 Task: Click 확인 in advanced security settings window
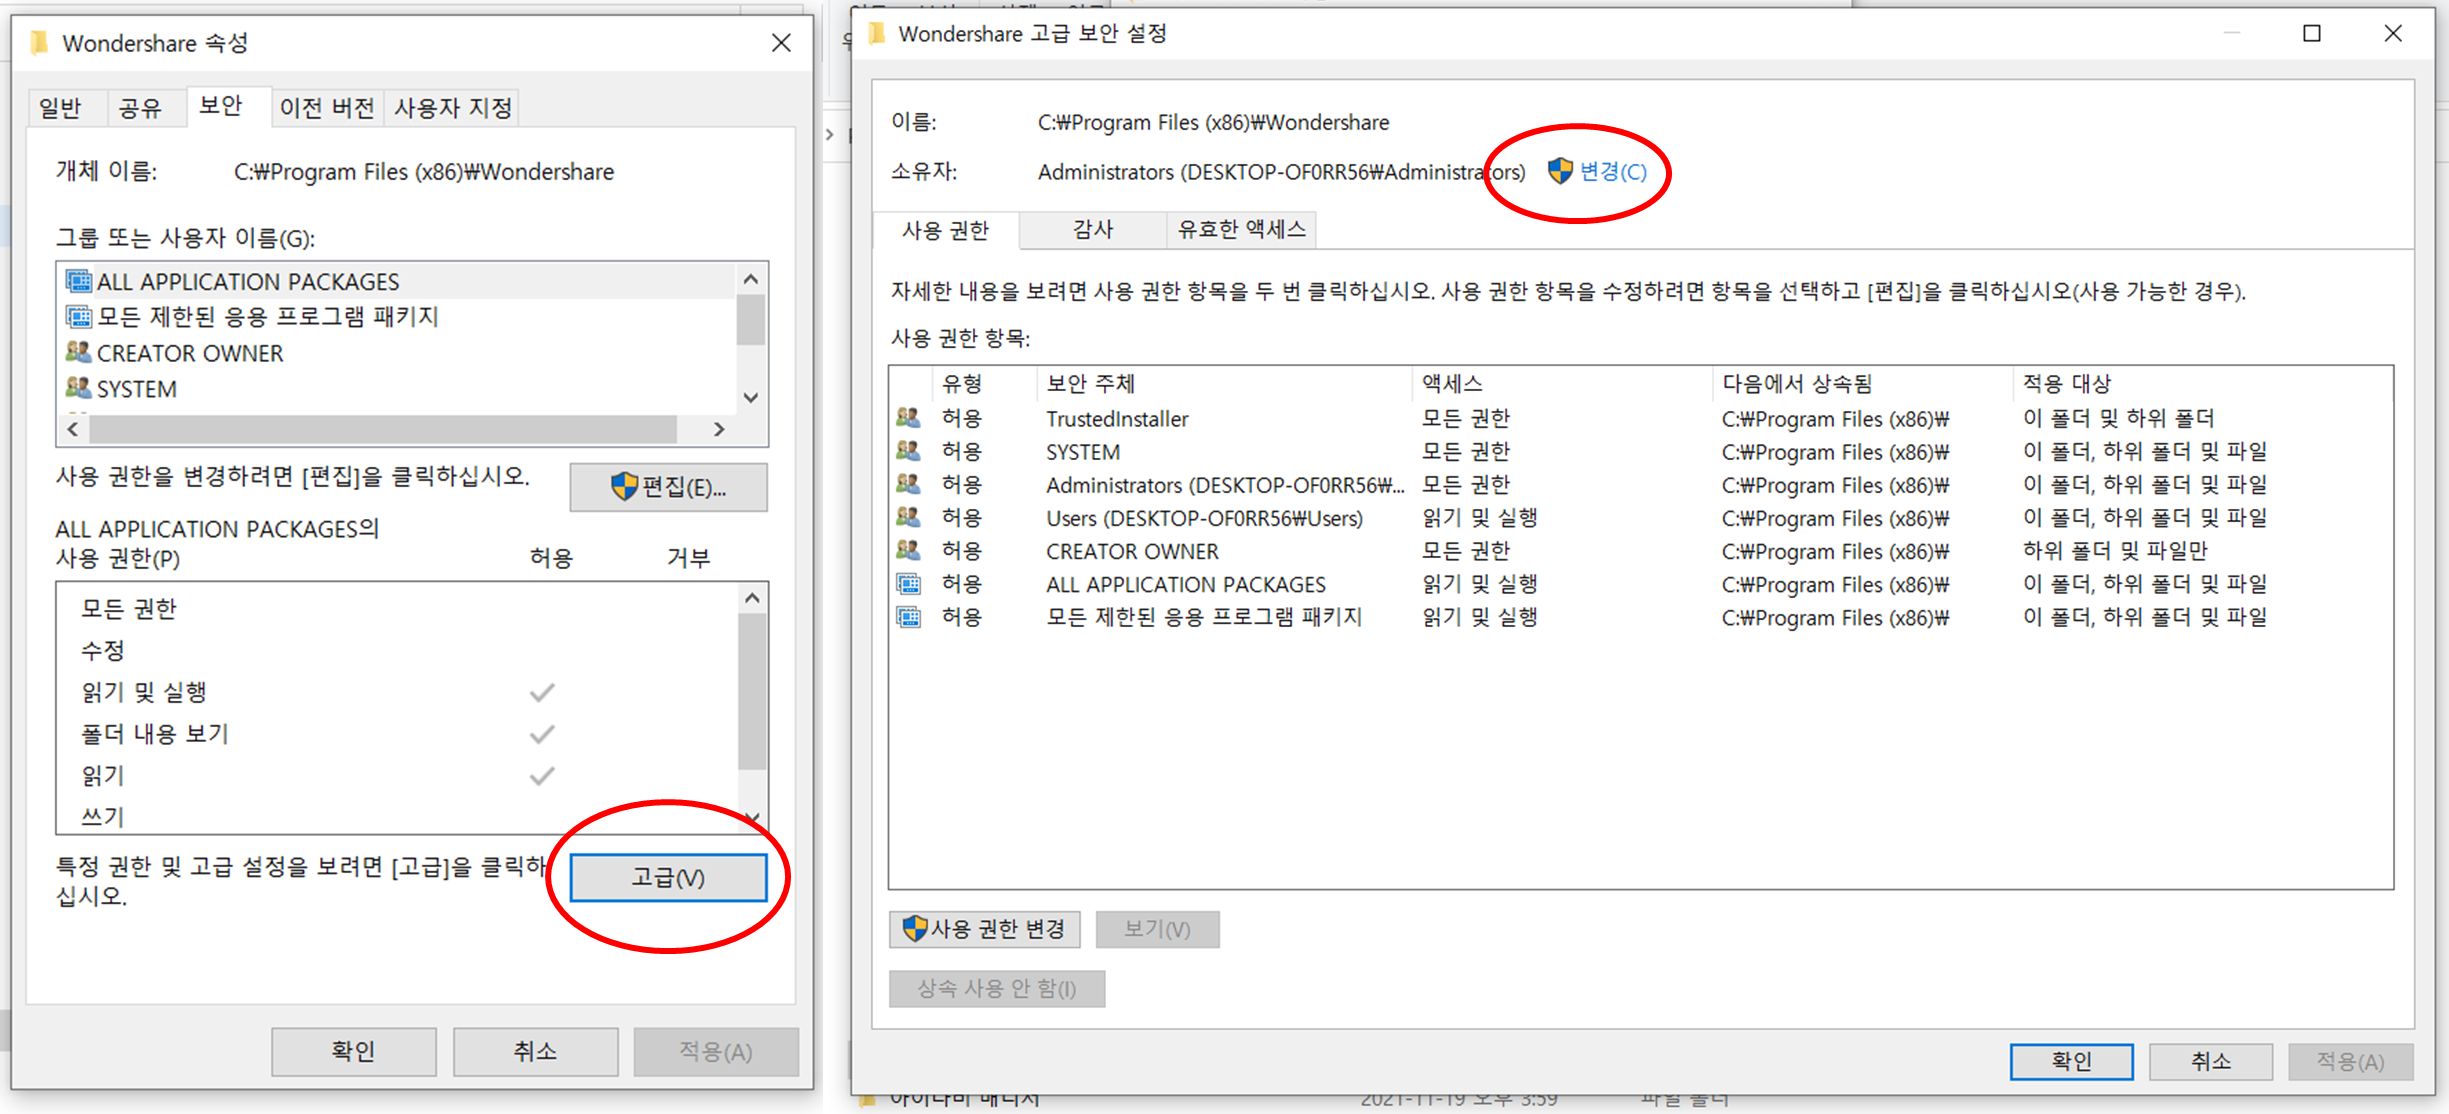coord(2071,1061)
